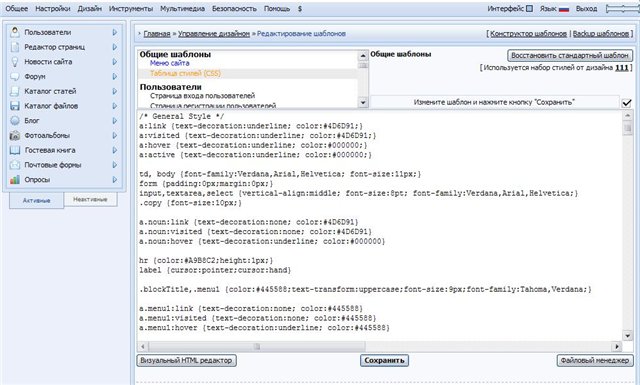Click the template list scroll up arrow

[363, 56]
